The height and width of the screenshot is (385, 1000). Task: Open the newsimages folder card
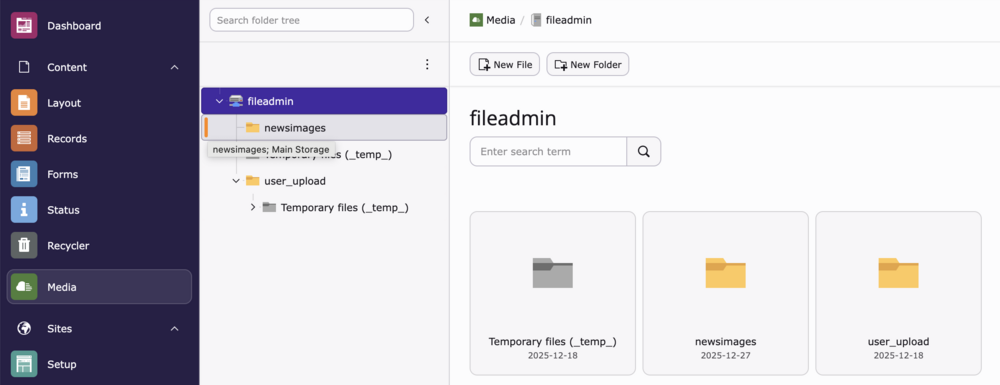click(726, 293)
